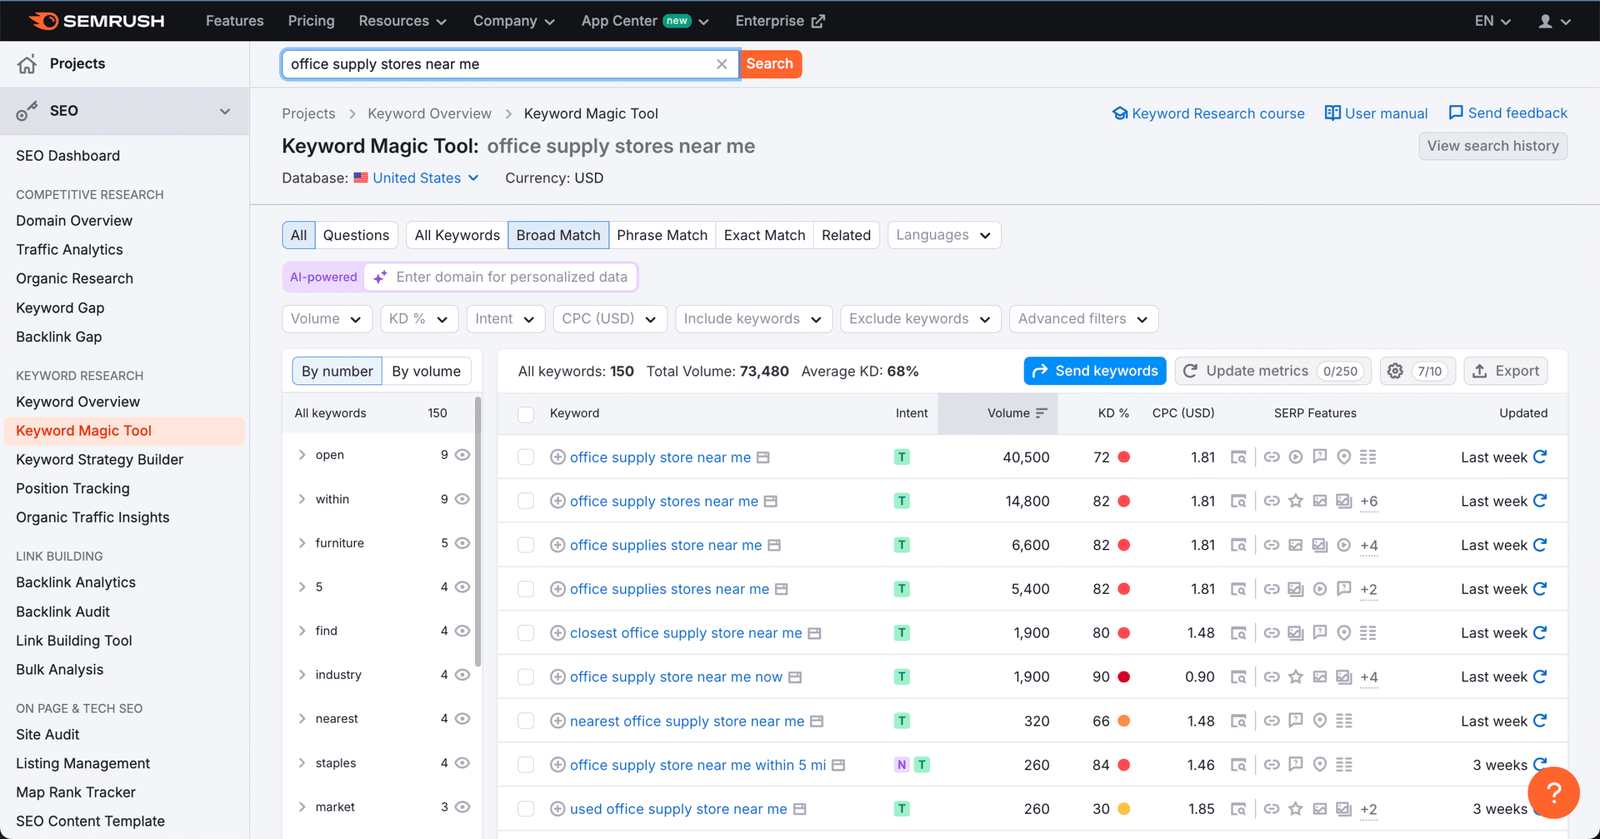Click the N intent badge in 'within 5 mi' row
Viewport: 1600px width, 839px height.
902,765
